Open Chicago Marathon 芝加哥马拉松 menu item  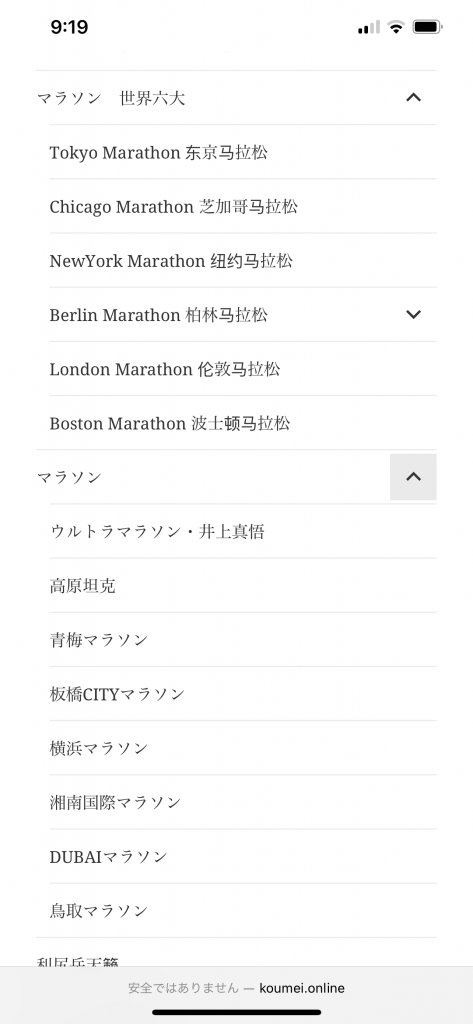(174, 207)
